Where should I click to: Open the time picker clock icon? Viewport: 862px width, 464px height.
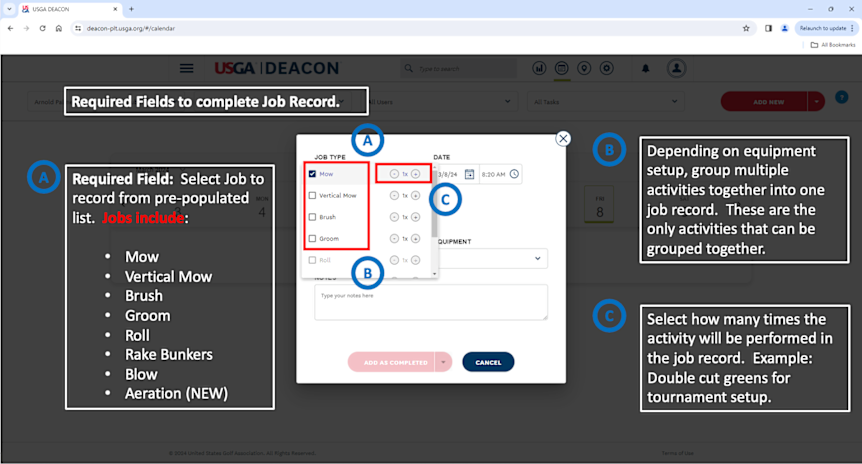514,174
